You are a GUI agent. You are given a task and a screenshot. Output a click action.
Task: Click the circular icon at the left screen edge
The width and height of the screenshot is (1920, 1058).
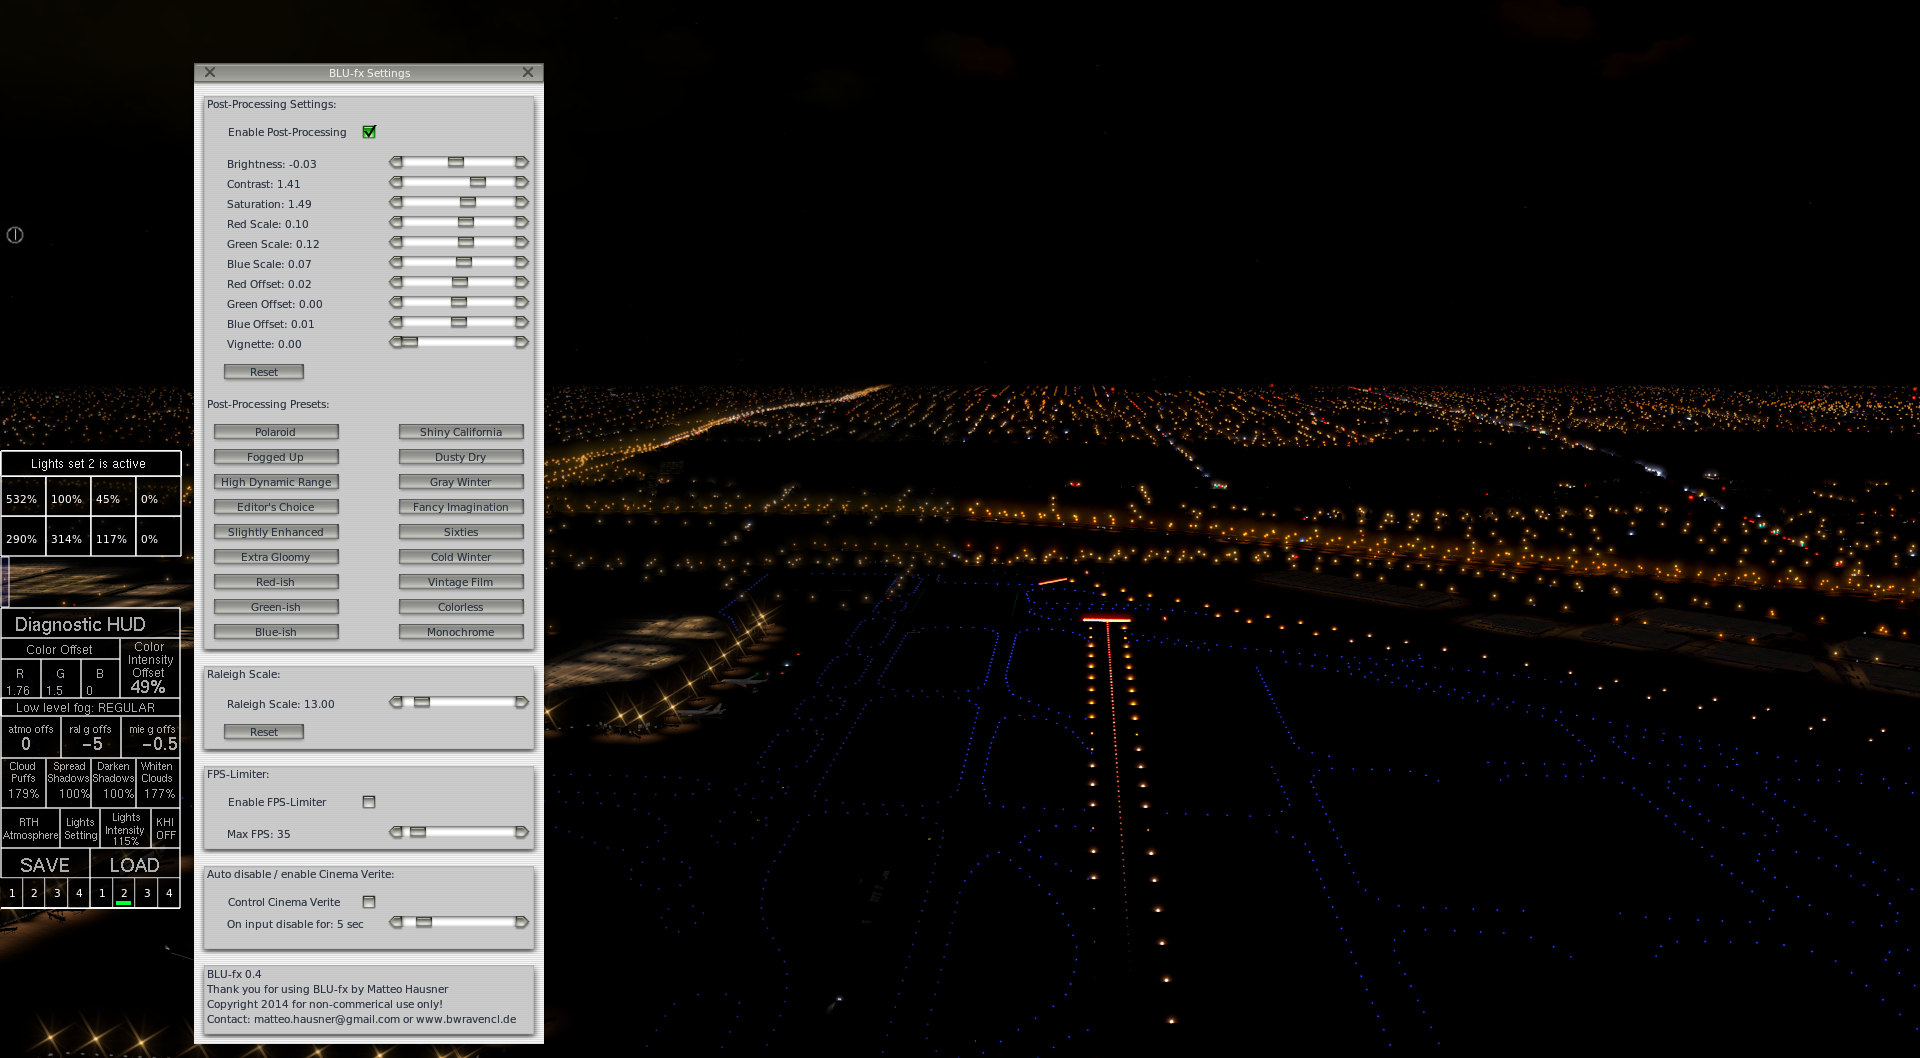point(15,235)
